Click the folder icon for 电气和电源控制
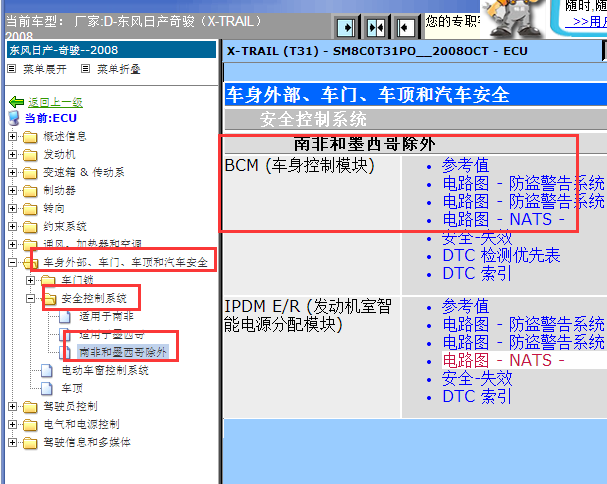This screenshot has width=607, height=484. click(x=30, y=425)
